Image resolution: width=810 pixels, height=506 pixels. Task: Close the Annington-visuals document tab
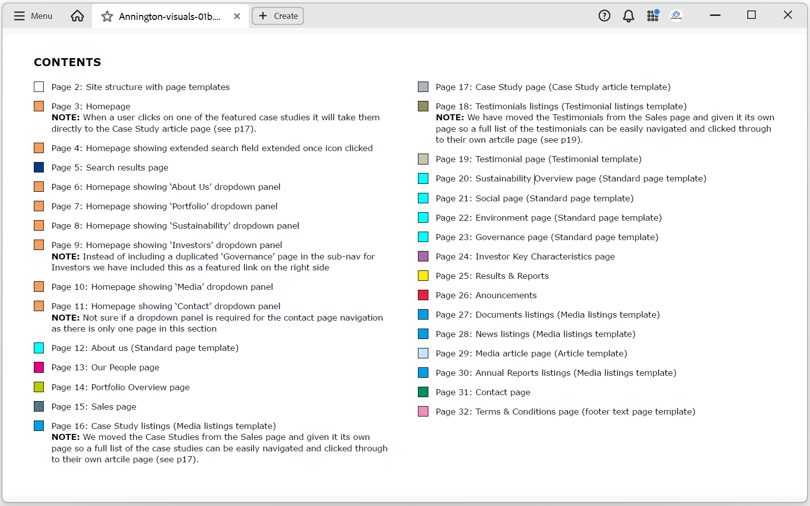237,16
